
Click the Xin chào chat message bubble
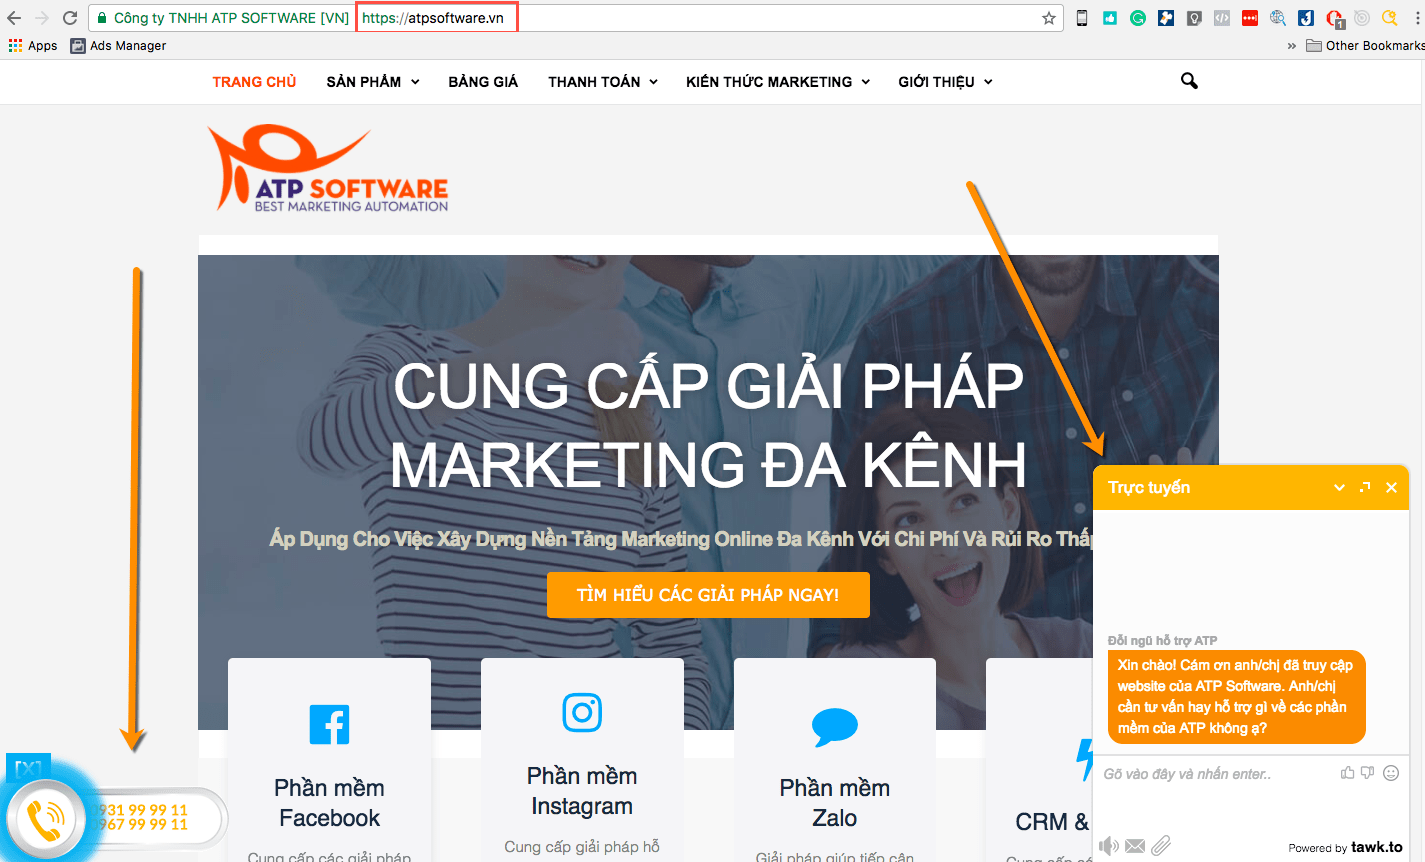click(x=1236, y=697)
